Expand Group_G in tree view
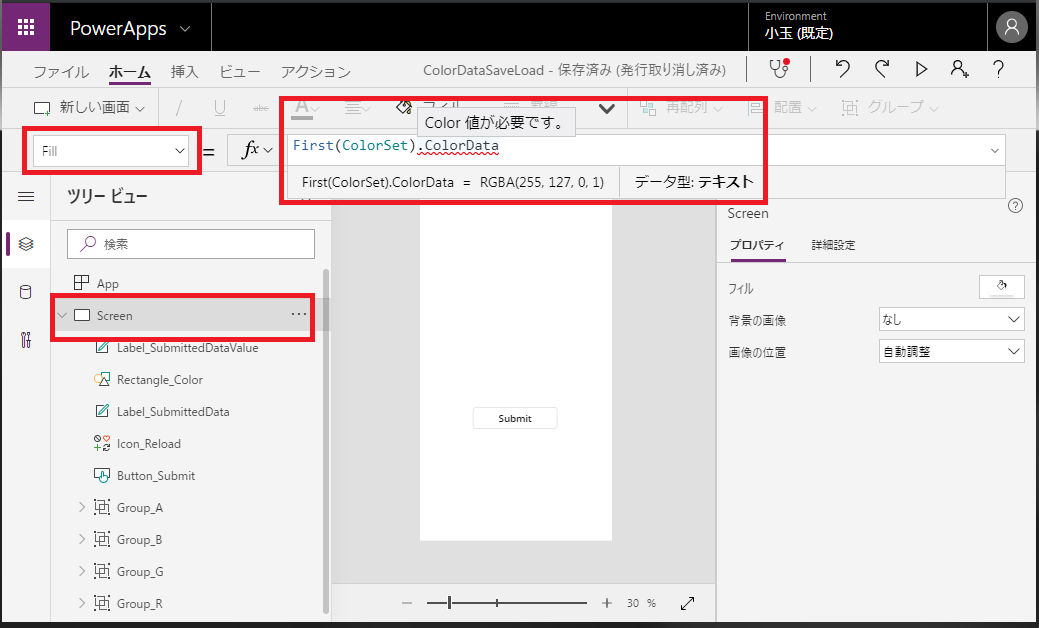 coord(82,571)
